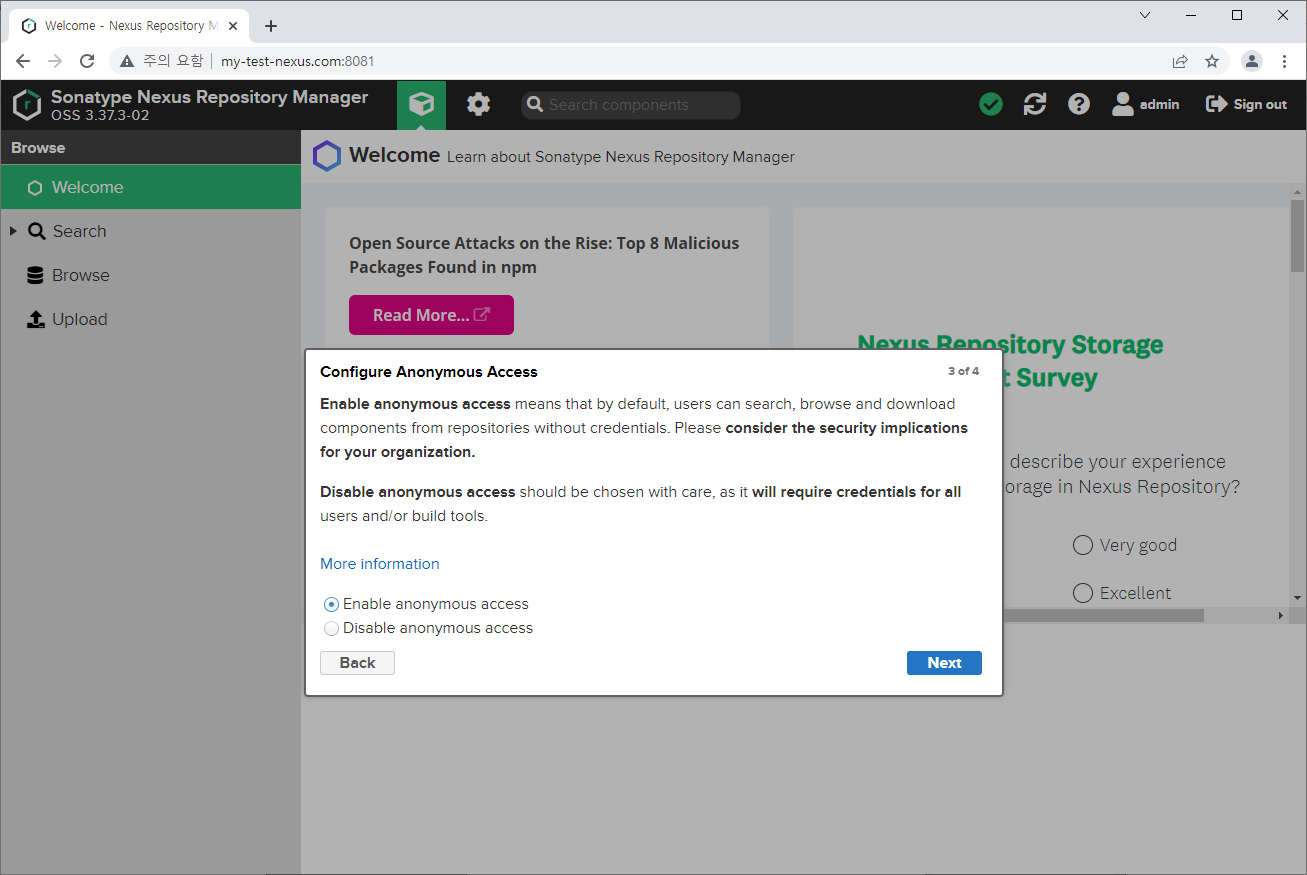Click 'Open Source Attacks on the Rise' headline

(x=544, y=255)
